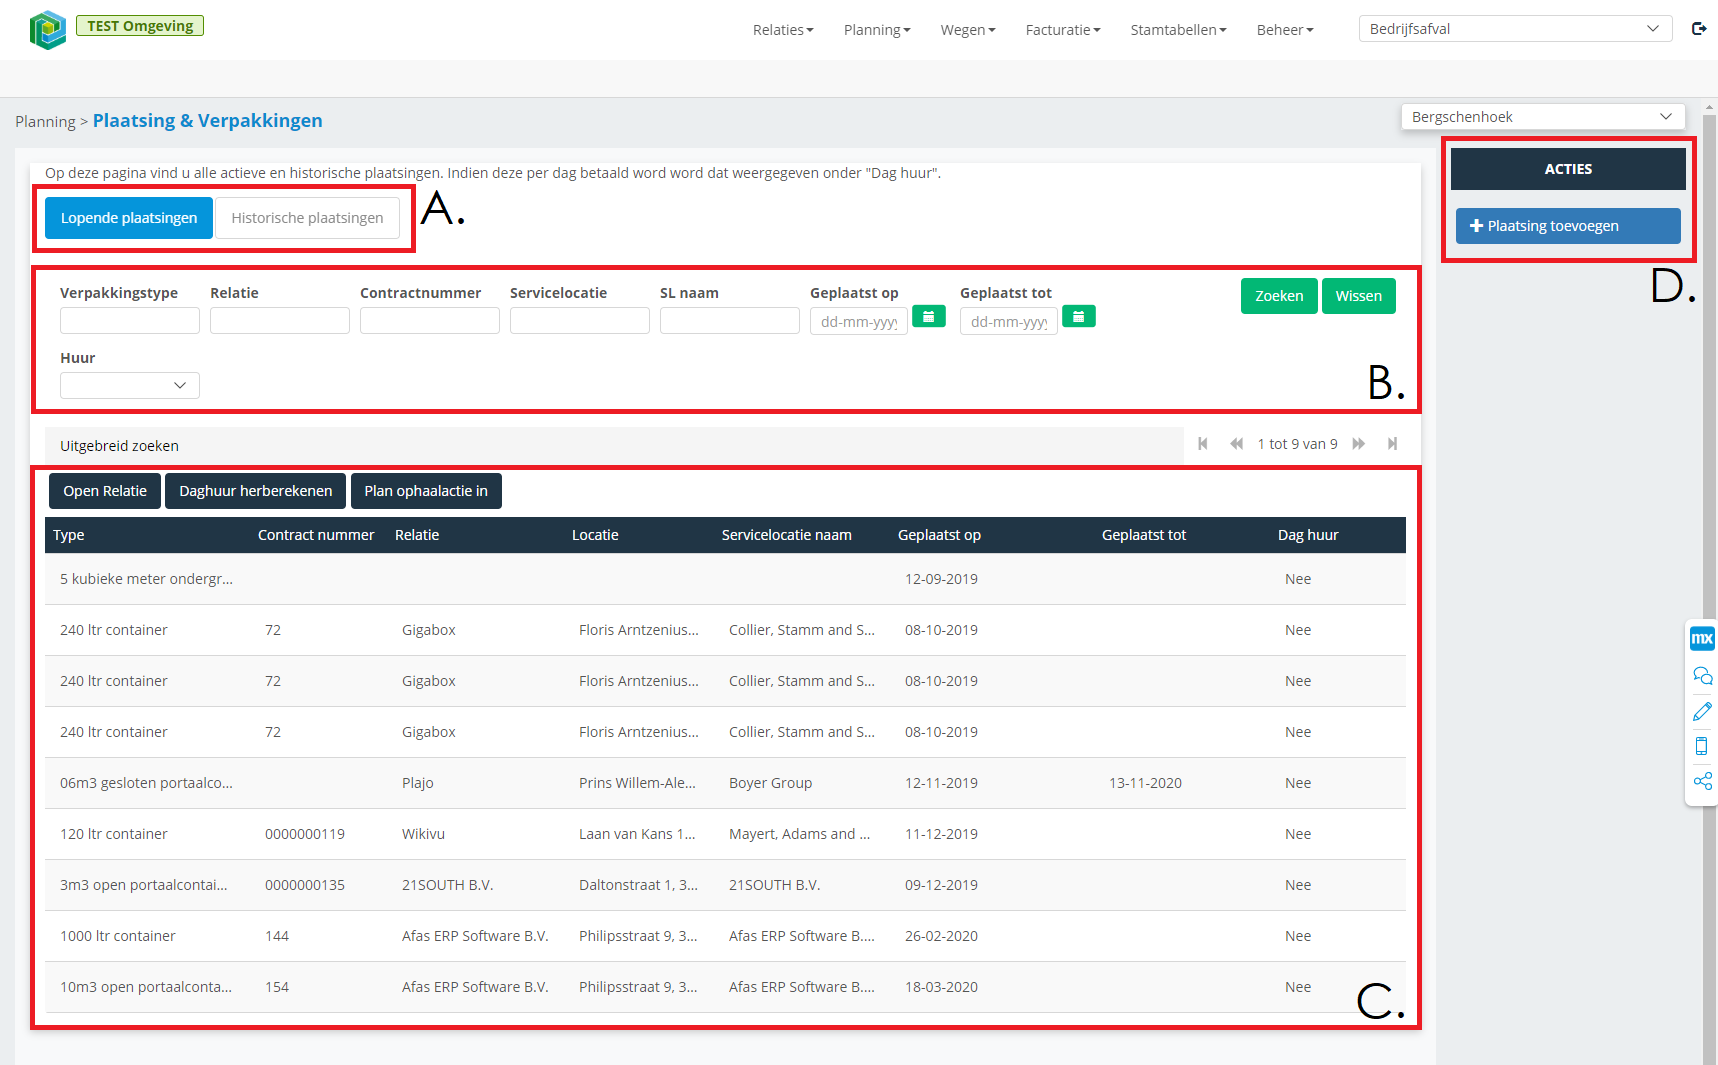The image size is (1718, 1065).
Task: Click the Relatie filter input field
Action: [x=280, y=320]
